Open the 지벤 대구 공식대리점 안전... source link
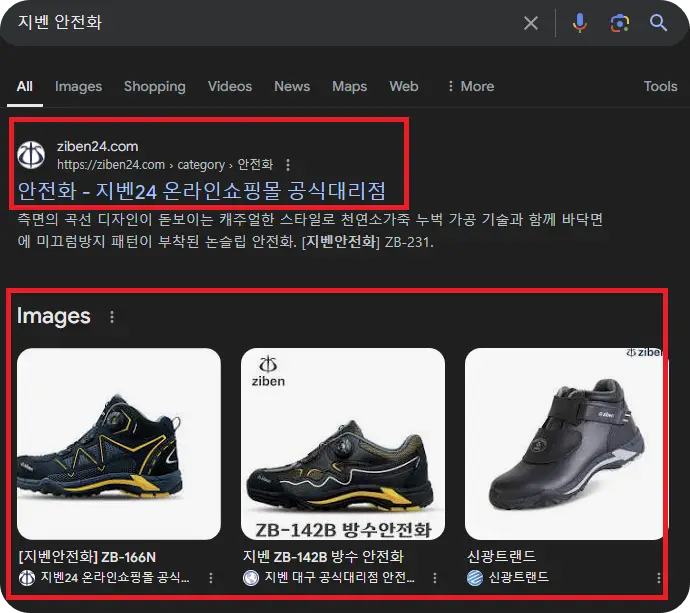The height and width of the screenshot is (613, 690). [x=339, y=577]
